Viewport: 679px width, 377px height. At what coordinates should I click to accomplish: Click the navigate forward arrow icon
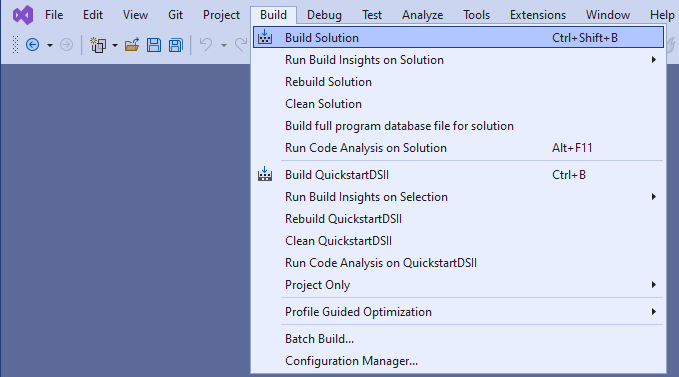[x=66, y=45]
